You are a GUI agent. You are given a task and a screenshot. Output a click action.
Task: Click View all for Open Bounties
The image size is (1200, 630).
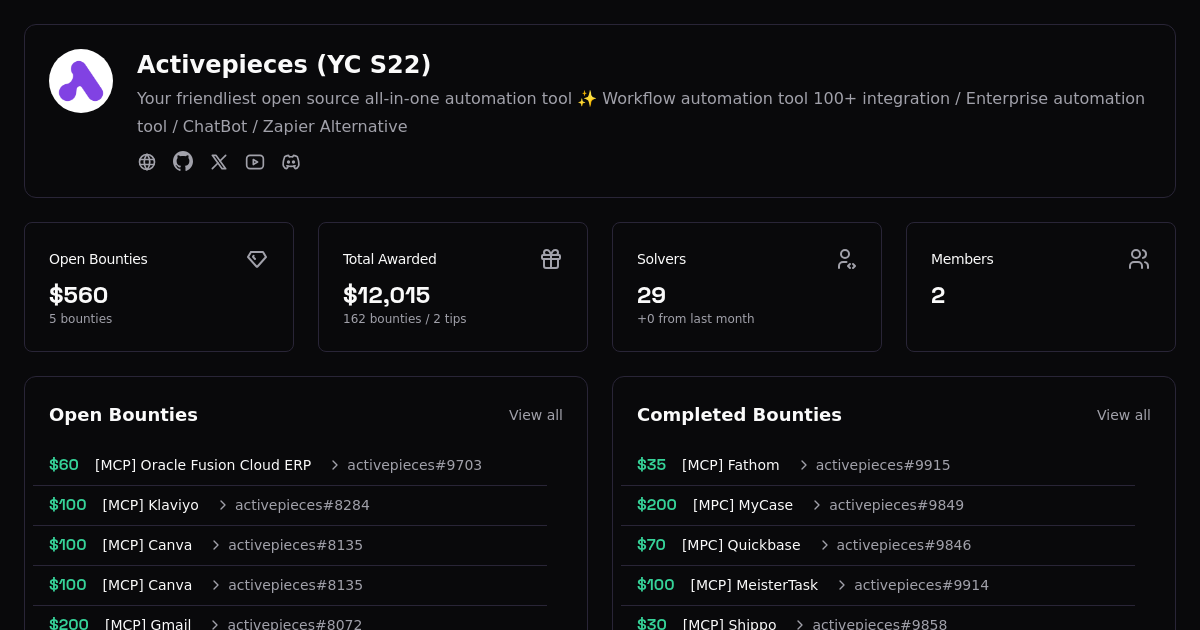(x=536, y=415)
